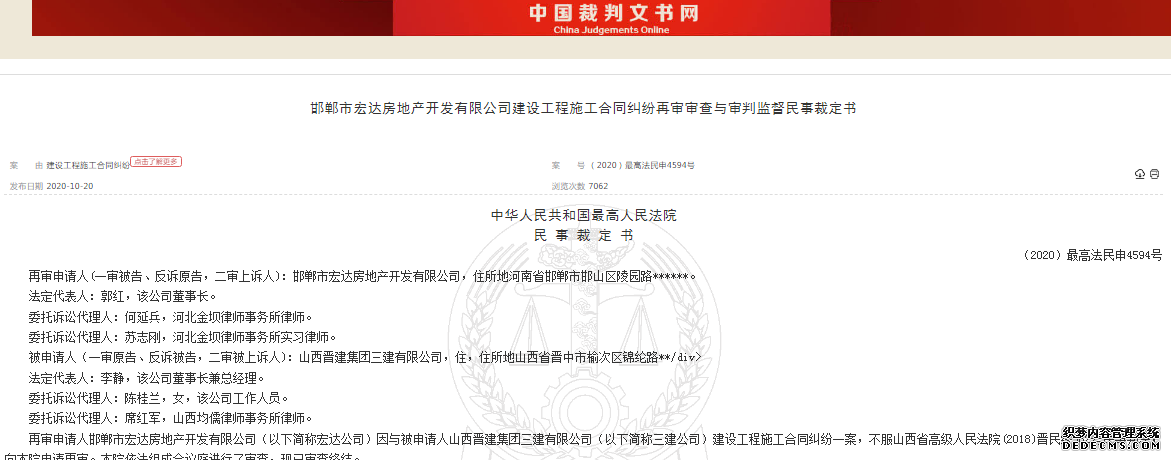
Task: Click the printer icon
Action: 1155,174
